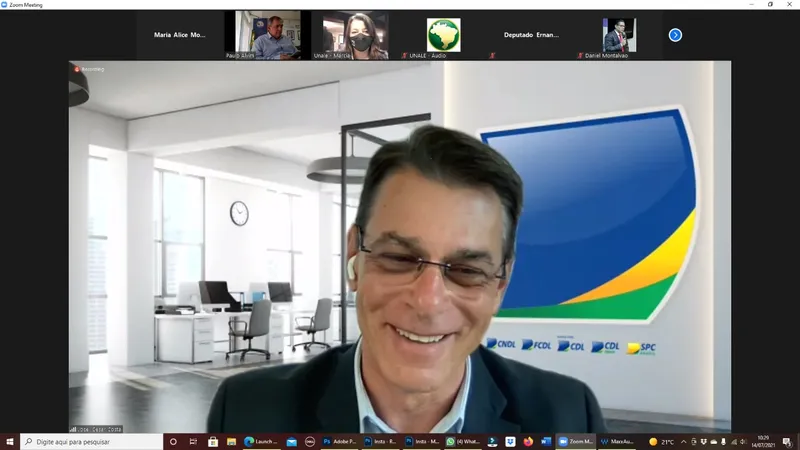The height and width of the screenshot is (450, 800).
Task: Click the Dropbox system tray icon
Action: point(704,442)
